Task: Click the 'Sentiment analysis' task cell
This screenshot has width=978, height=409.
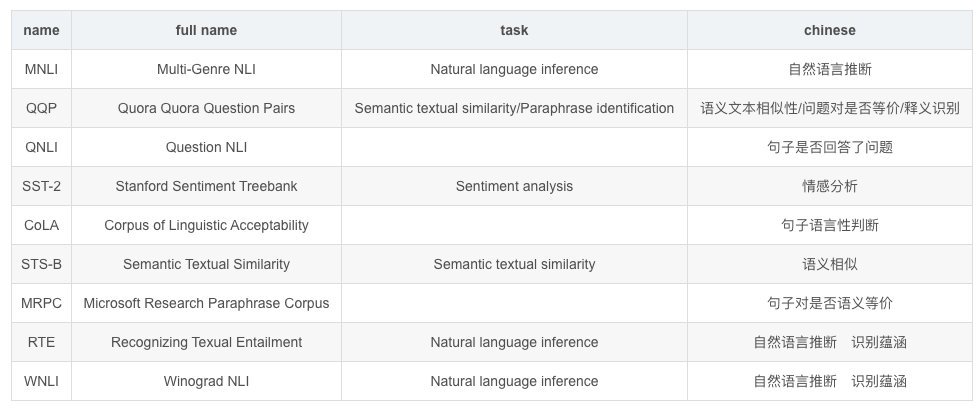Action: pos(514,186)
